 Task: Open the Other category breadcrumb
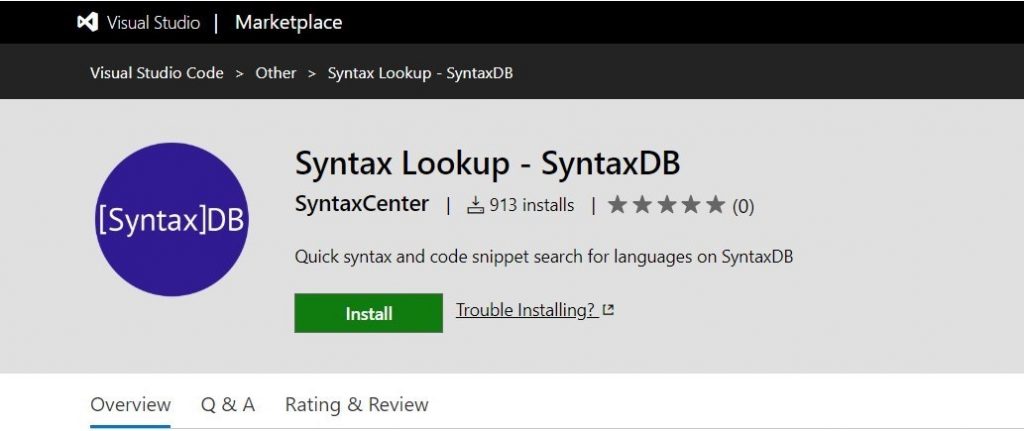click(276, 73)
